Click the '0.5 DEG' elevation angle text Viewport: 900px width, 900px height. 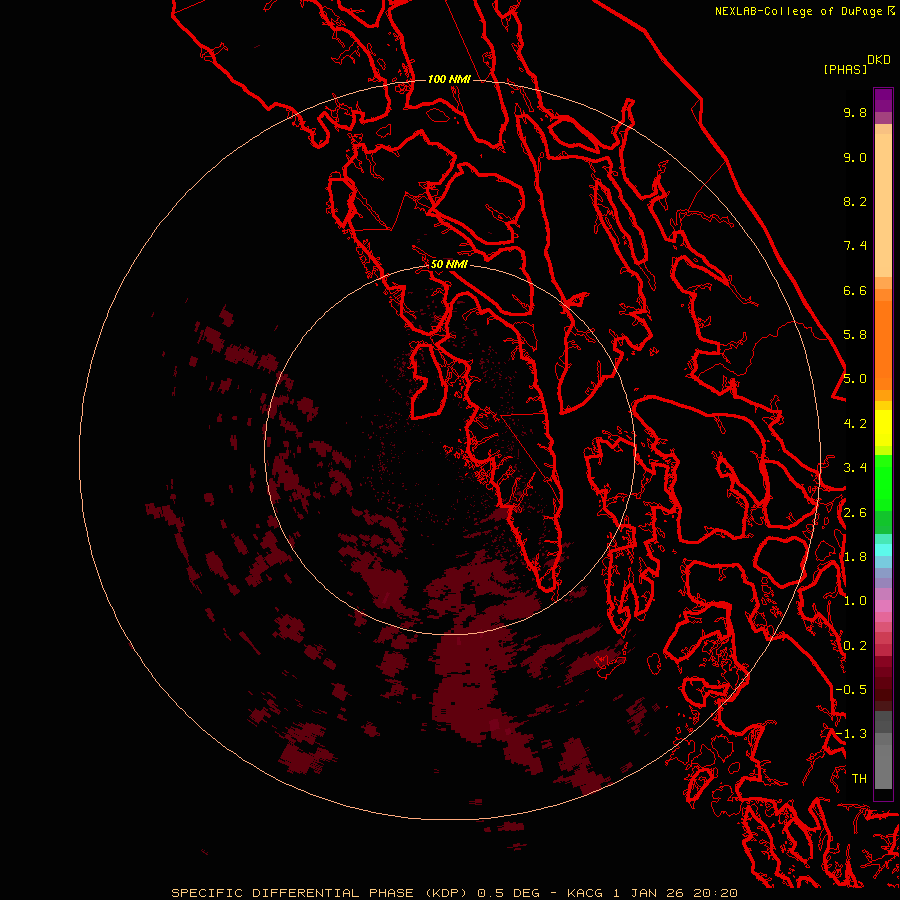tap(509, 893)
